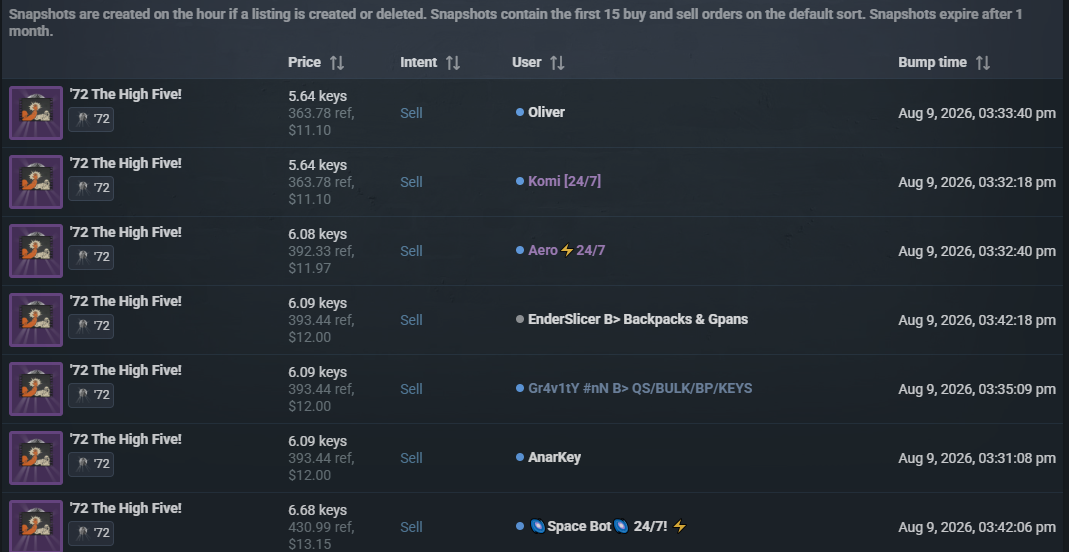Sort listings by User column arrows
Screen dimensions: 1069x552
click(557, 63)
